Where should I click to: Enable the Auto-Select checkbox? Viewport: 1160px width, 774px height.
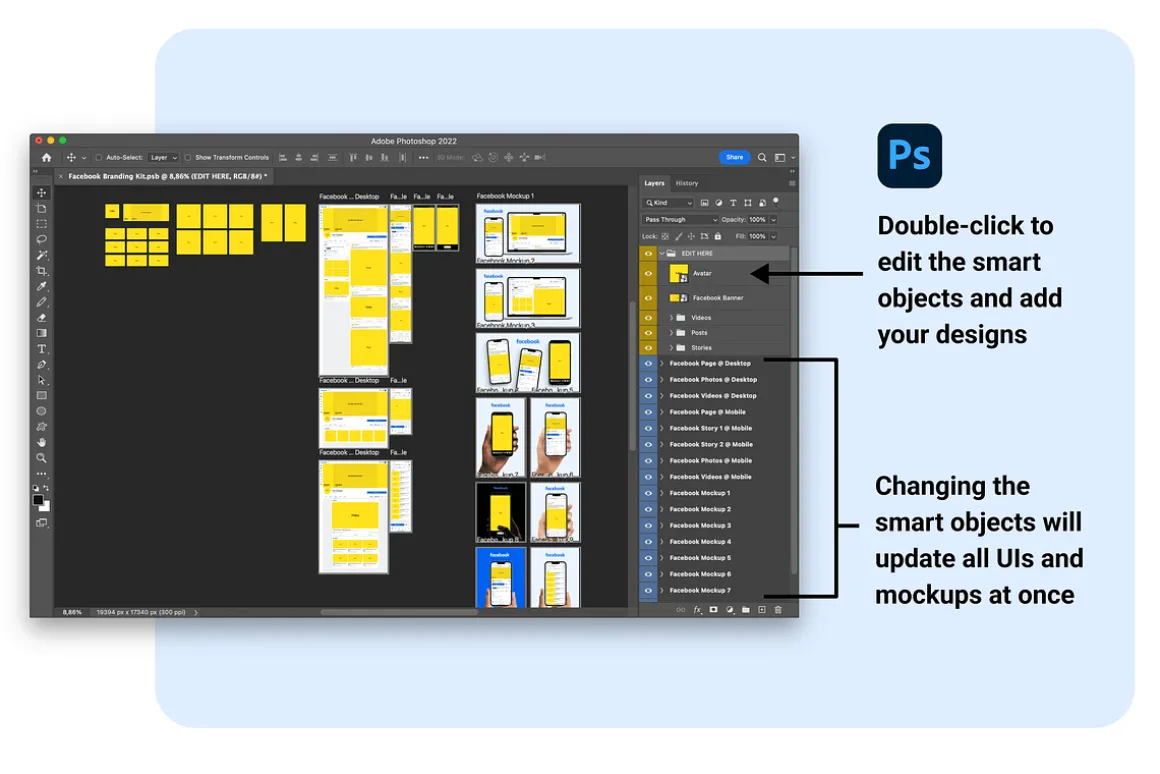pos(98,157)
